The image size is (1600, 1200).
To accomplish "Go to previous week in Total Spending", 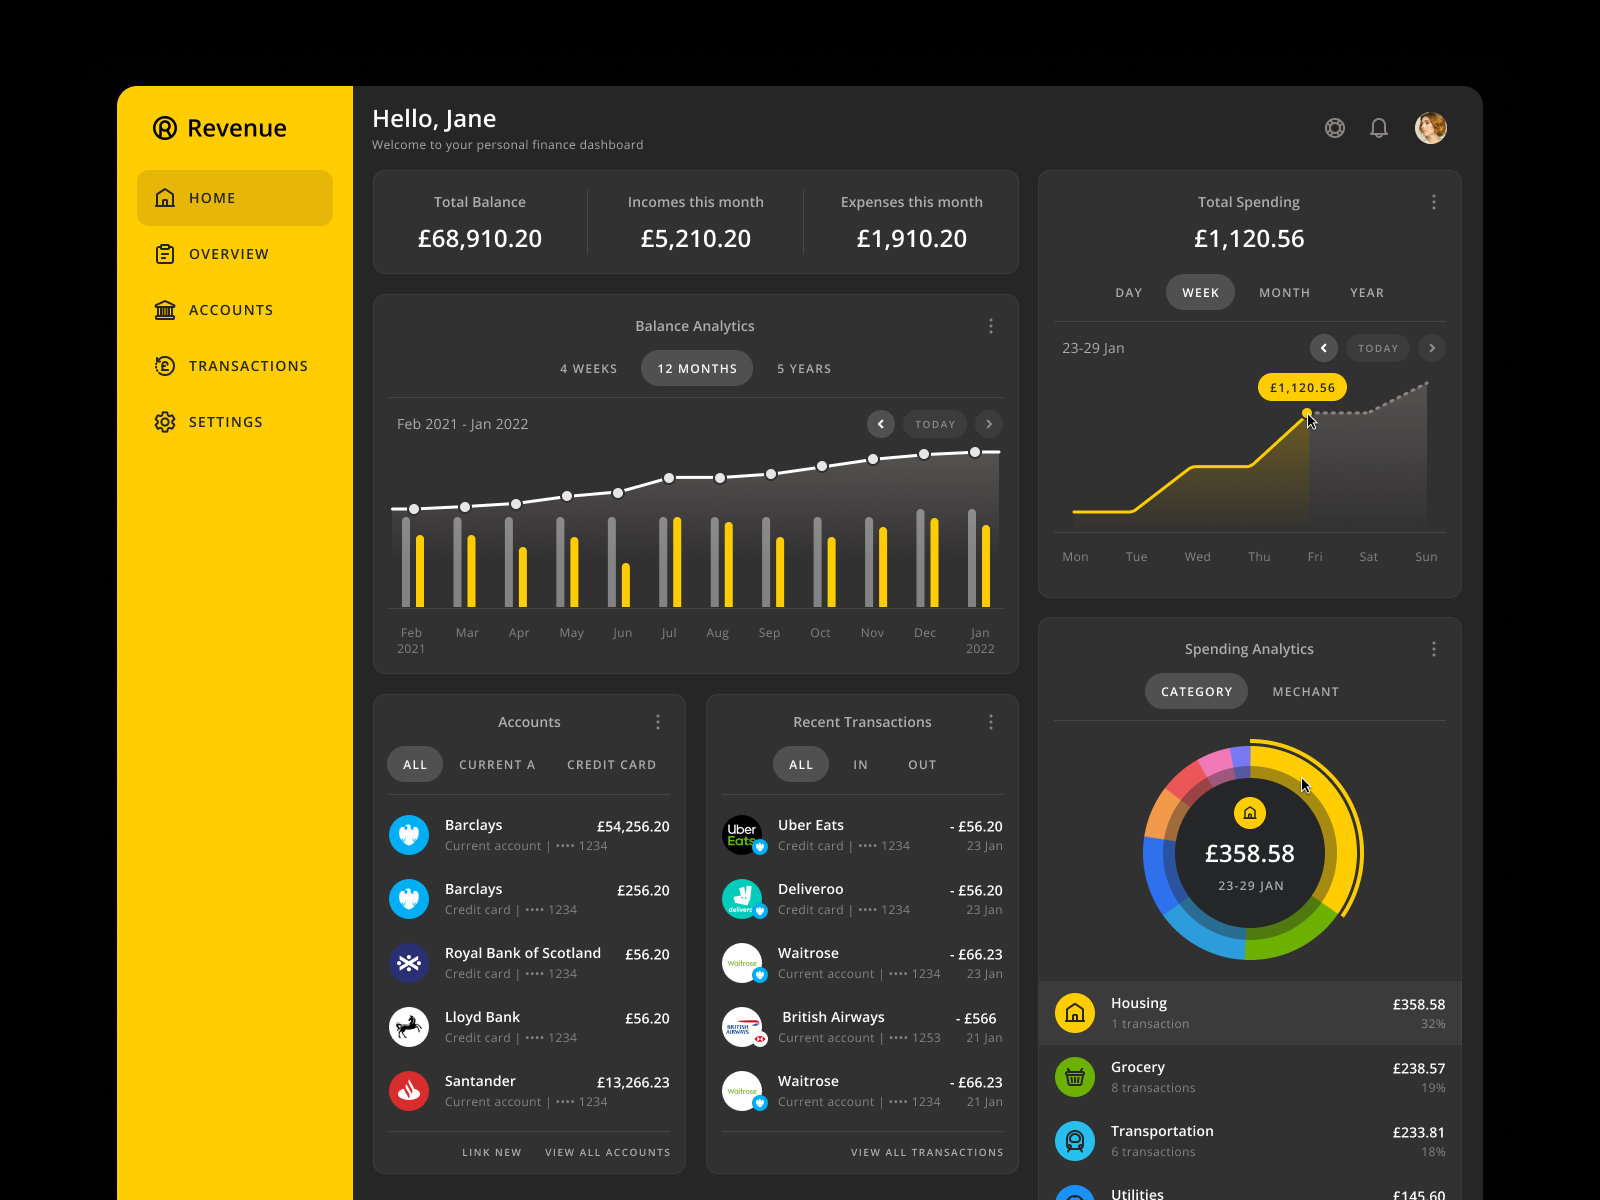I will pyautogui.click(x=1324, y=348).
